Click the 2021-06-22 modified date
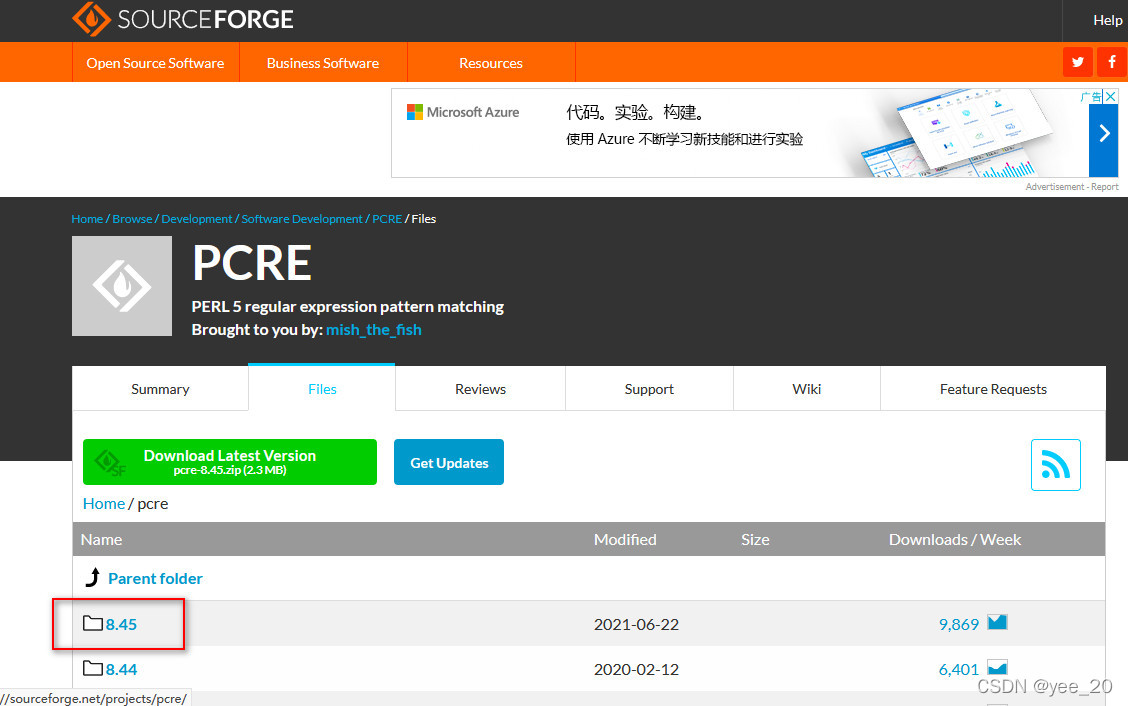Image resolution: width=1128 pixels, height=706 pixels. point(636,624)
